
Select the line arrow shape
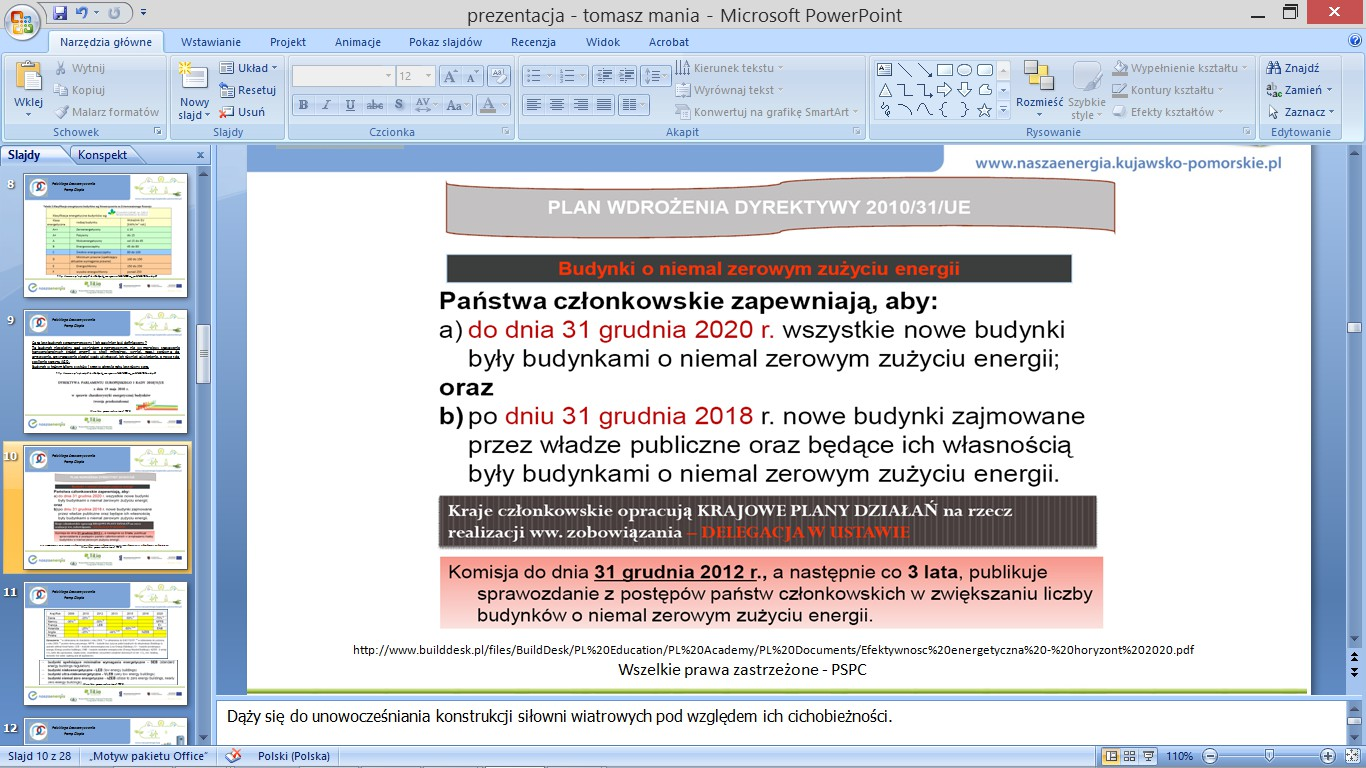click(x=925, y=70)
